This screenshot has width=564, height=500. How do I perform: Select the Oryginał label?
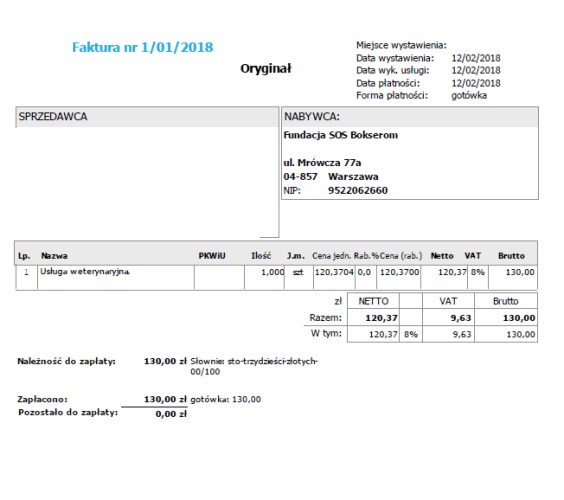pyautogui.click(x=266, y=69)
